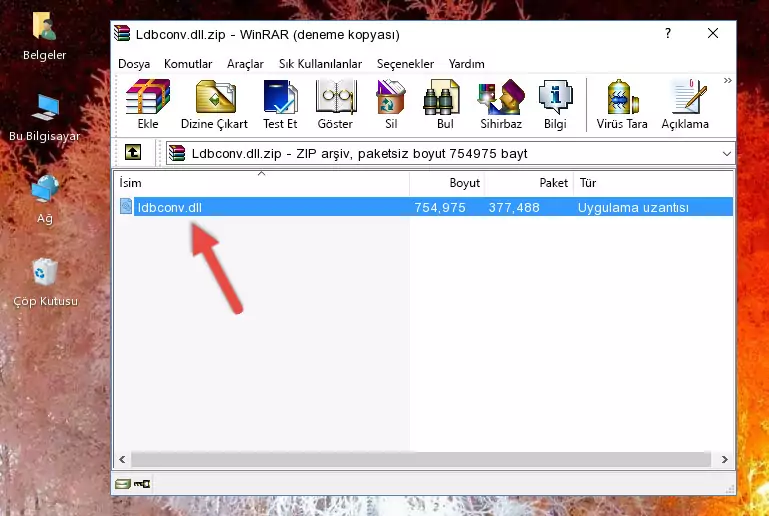Start Virüs Tara scan

coord(622,104)
